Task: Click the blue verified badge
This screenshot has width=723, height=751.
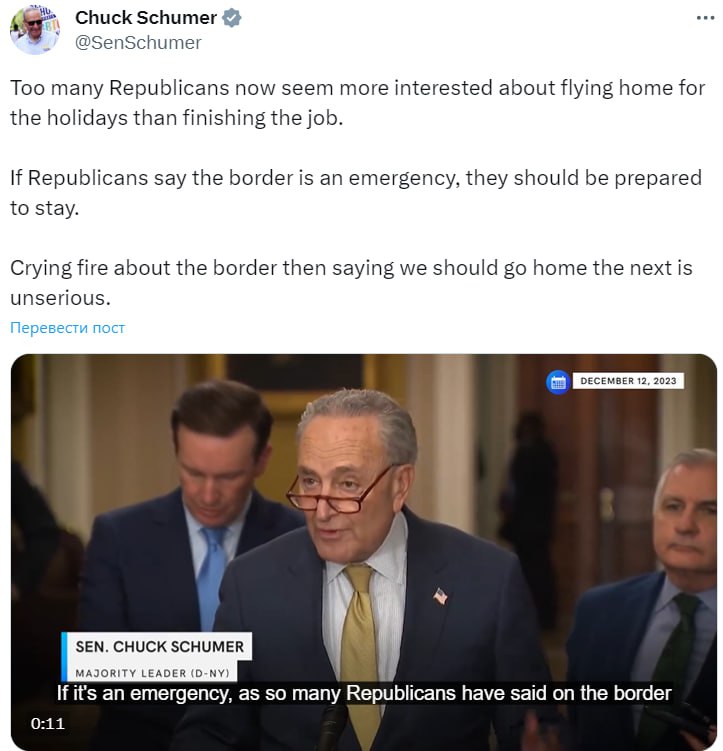Action: click(x=232, y=18)
